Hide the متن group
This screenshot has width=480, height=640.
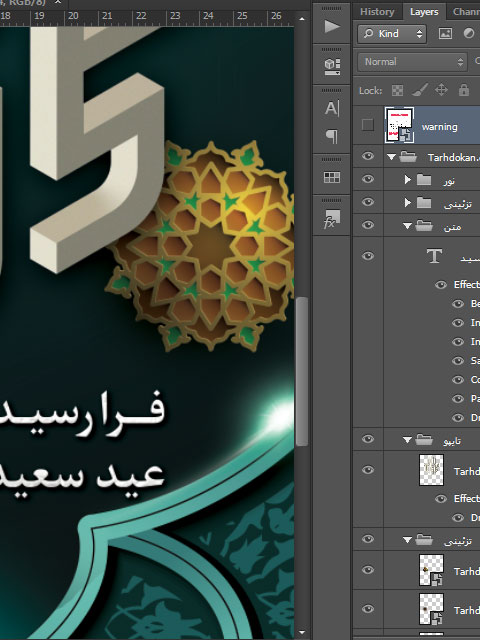(x=368, y=225)
